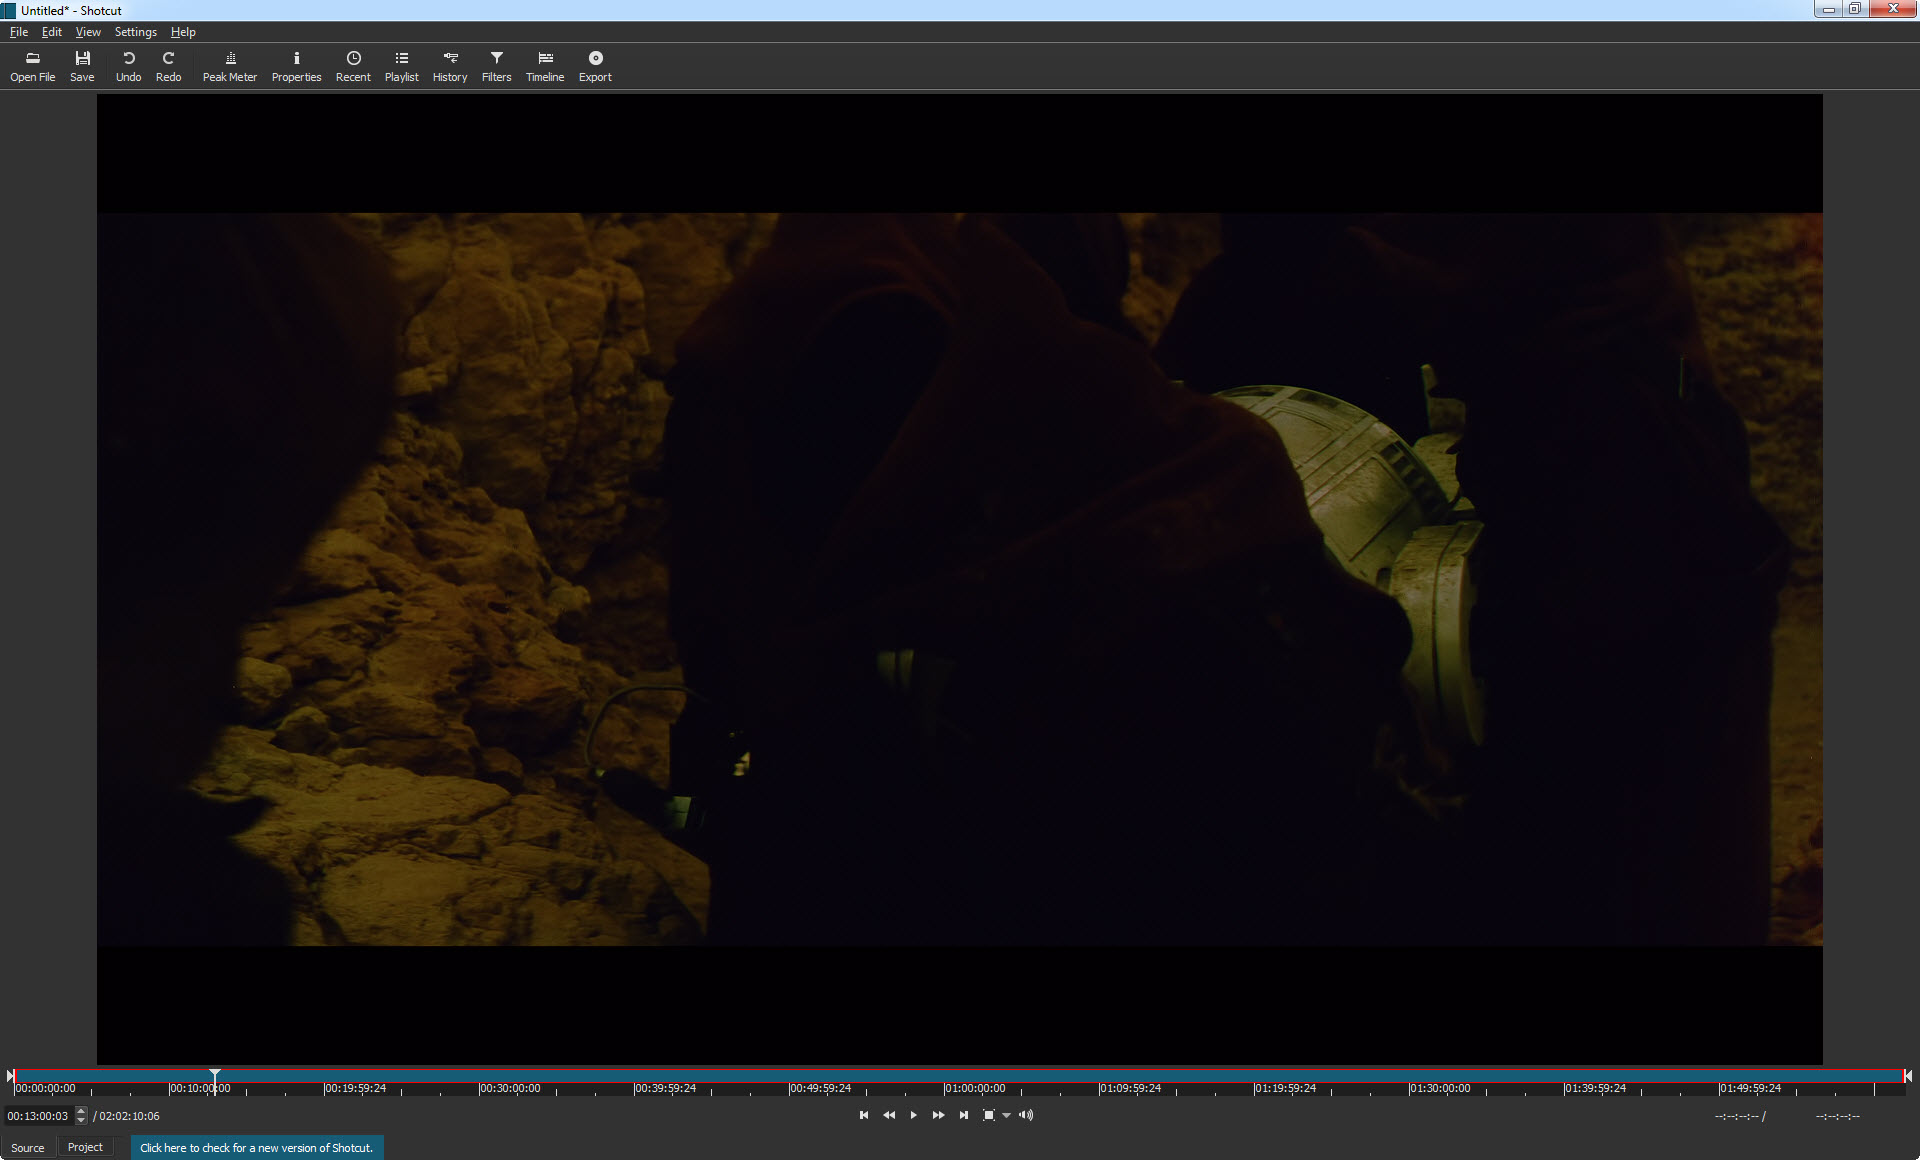Fast forward the video playback
Screen dimensions: 1920x1160
938,1115
